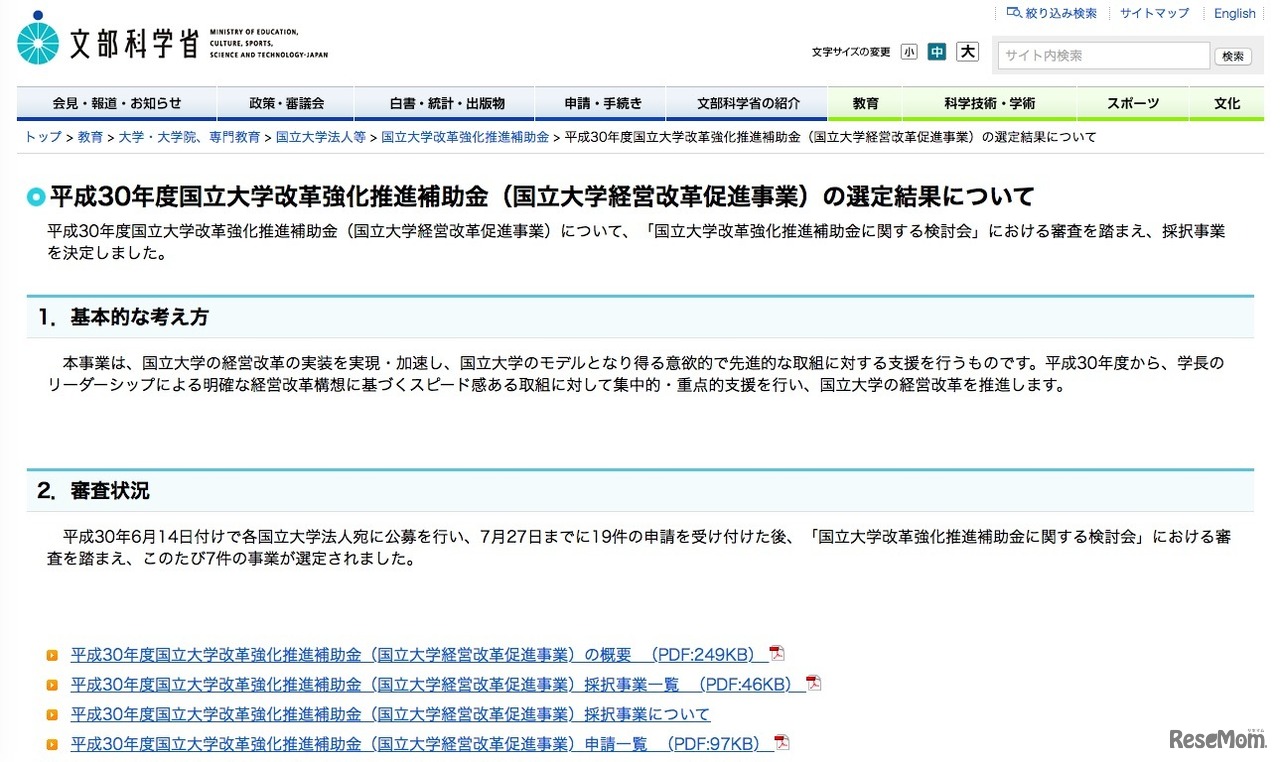Select the 科学技術・学術 tab
The image size is (1280, 762).
coord(990,103)
